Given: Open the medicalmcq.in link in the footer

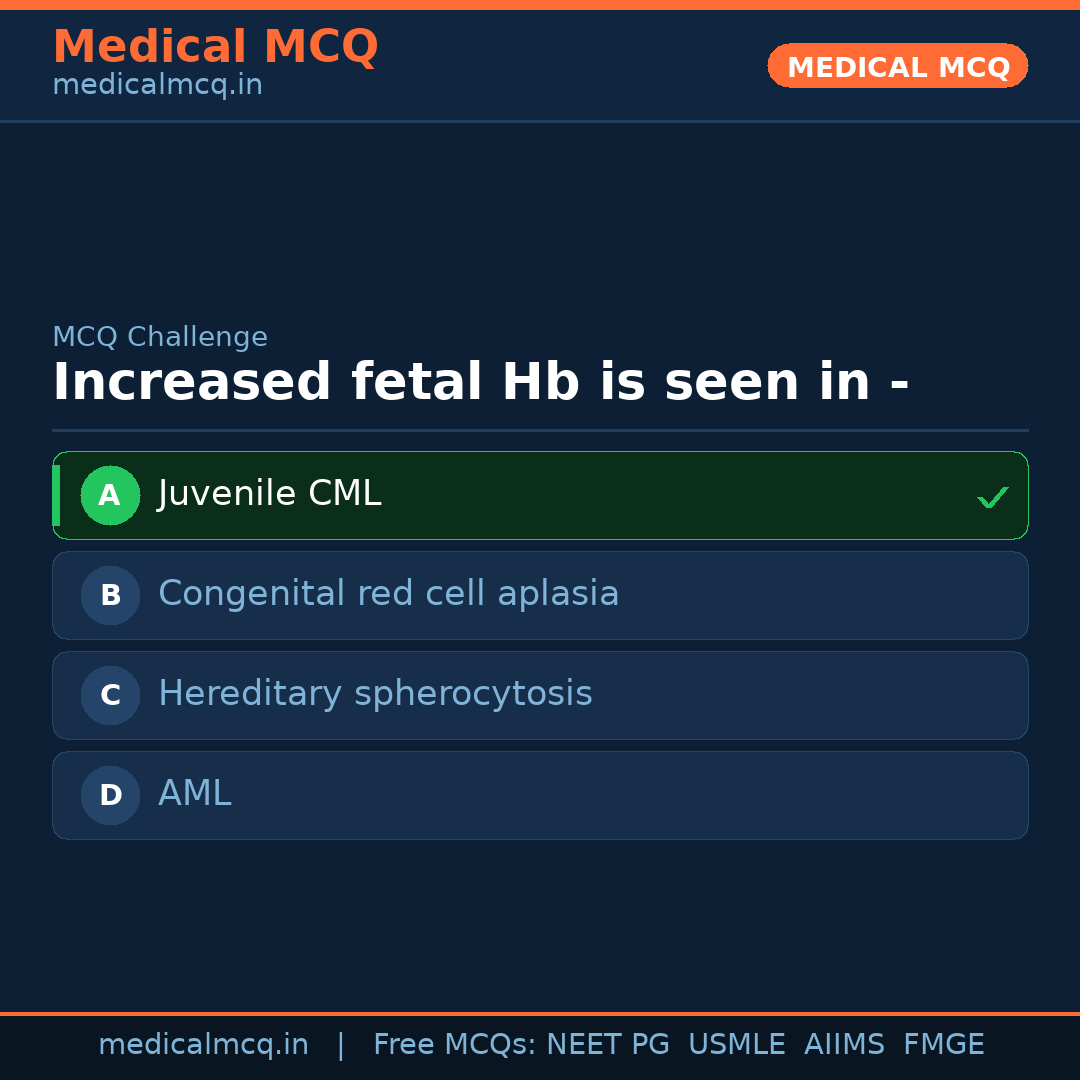Looking at the screenshot, I should pyautogui.click(x=203, y=1045).
